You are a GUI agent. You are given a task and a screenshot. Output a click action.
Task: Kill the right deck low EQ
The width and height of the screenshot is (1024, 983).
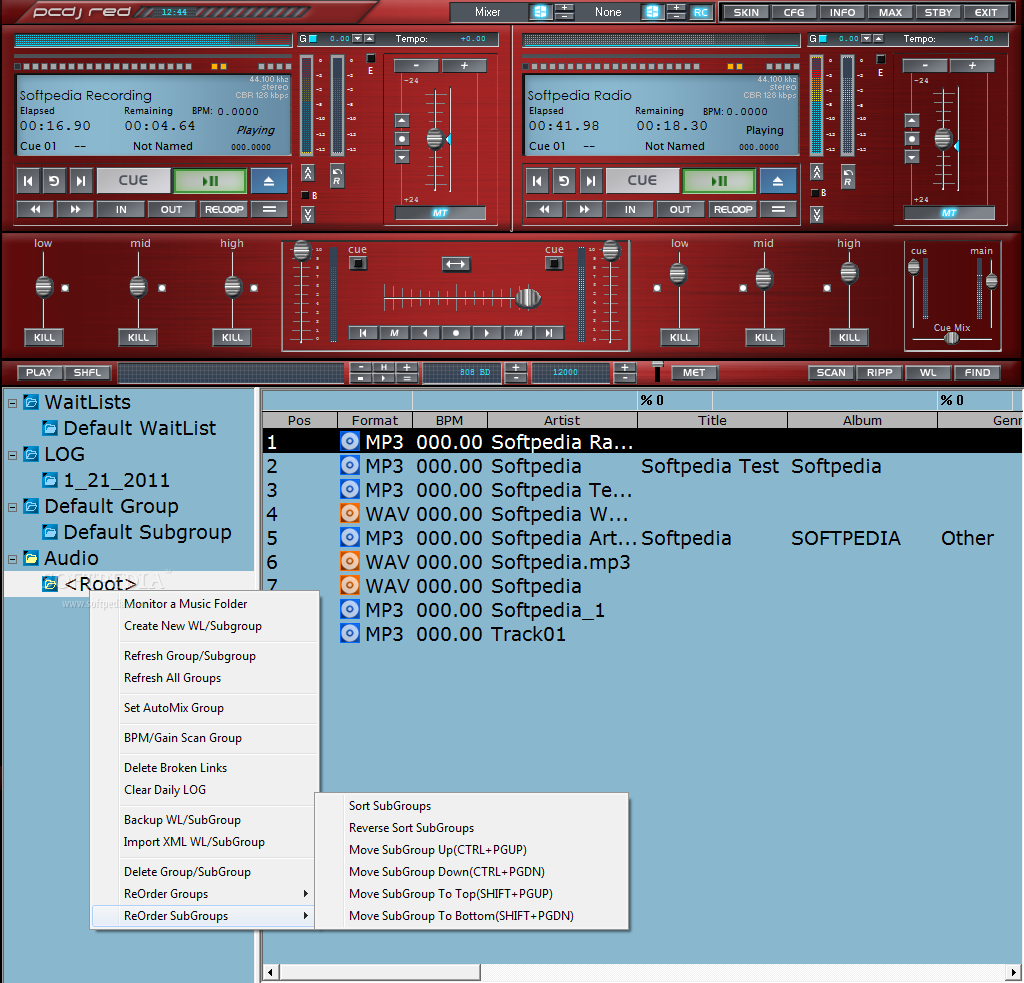point(680,337)
